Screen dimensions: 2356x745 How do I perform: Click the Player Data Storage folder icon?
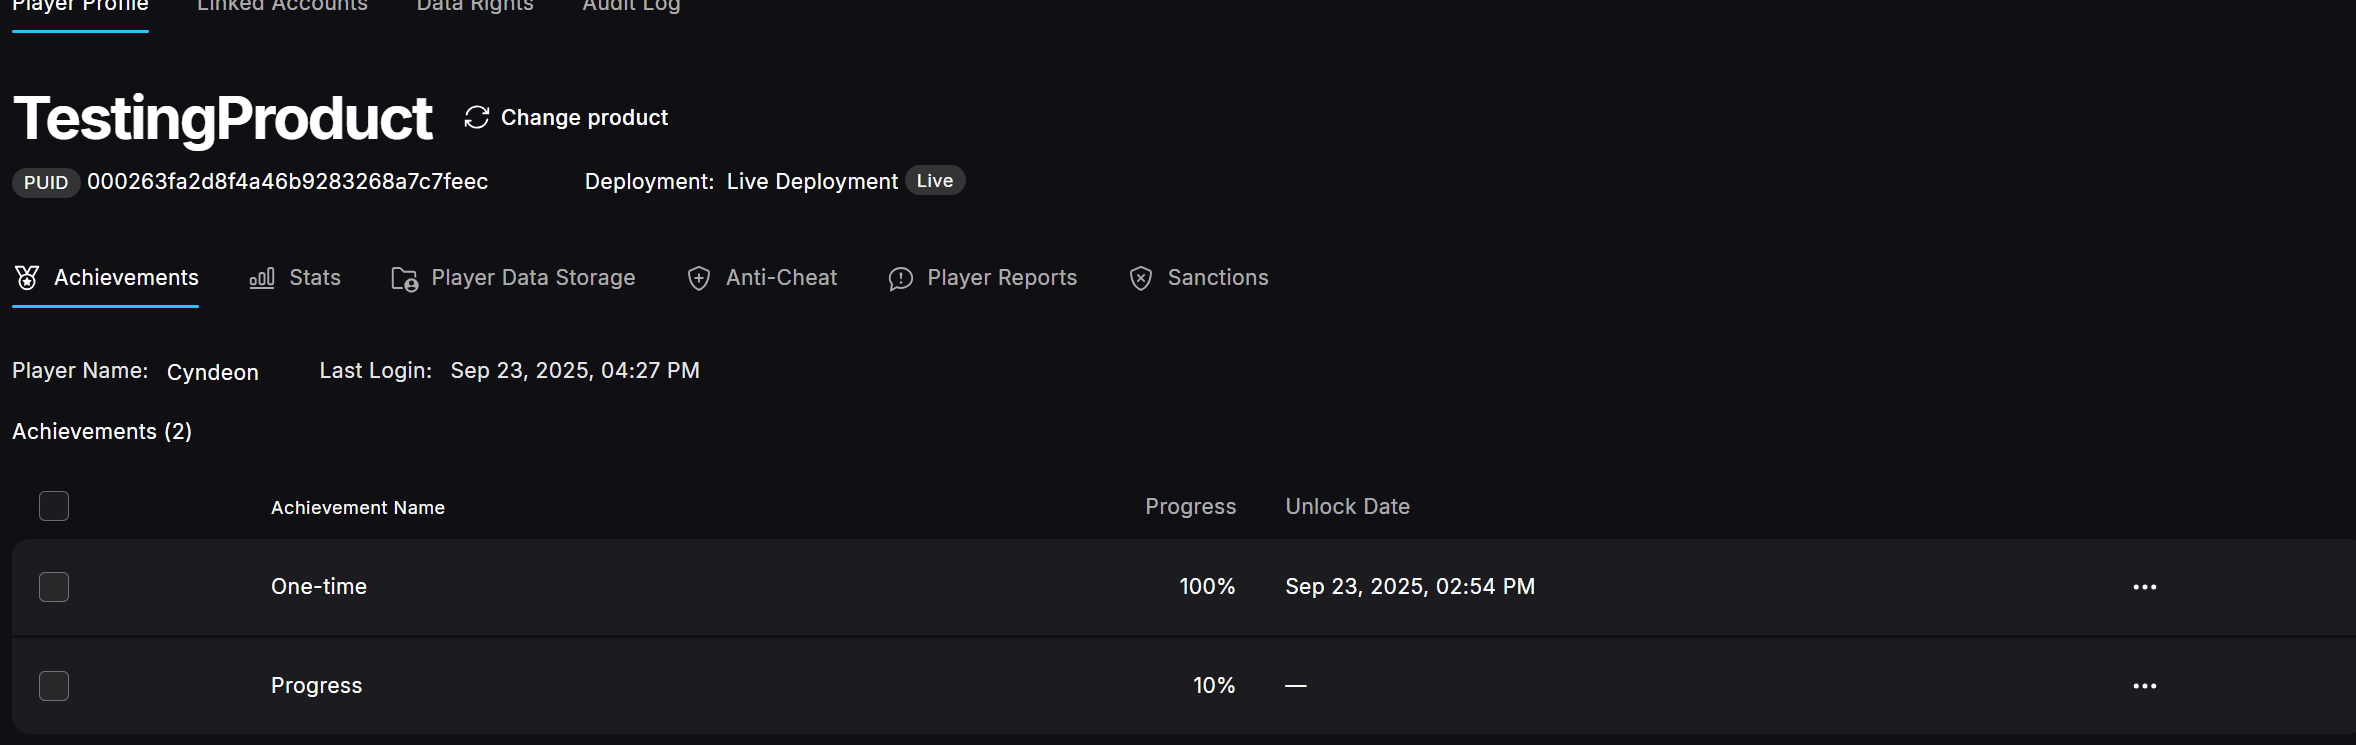coord(404,279)
